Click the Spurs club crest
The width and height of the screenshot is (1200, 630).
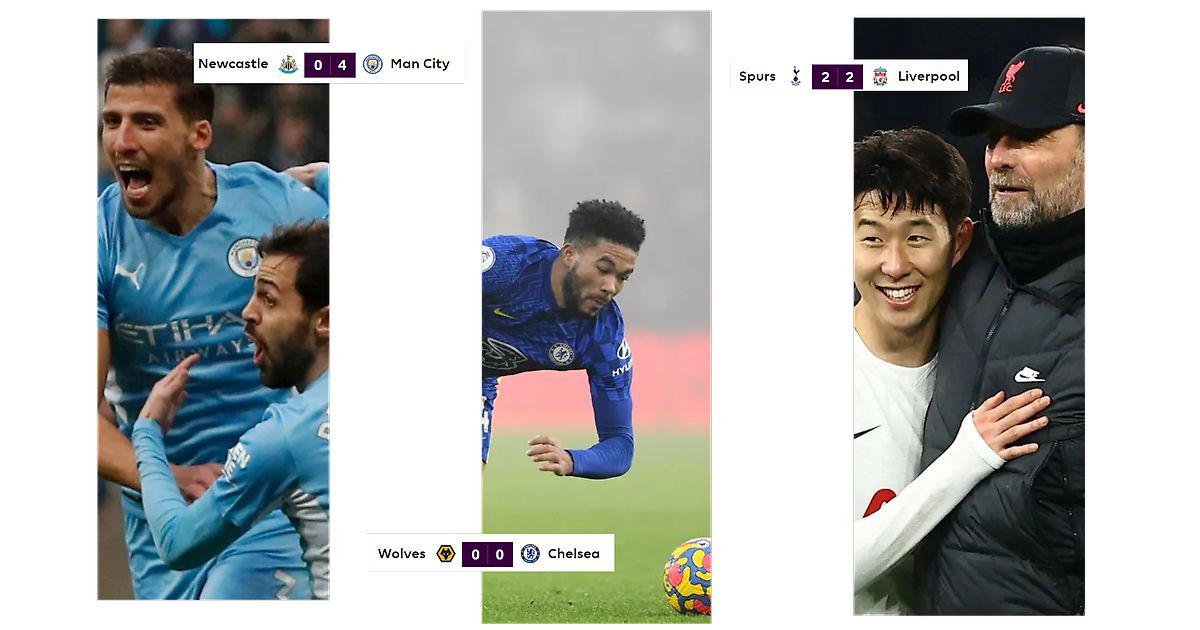(x=796, y=76)
